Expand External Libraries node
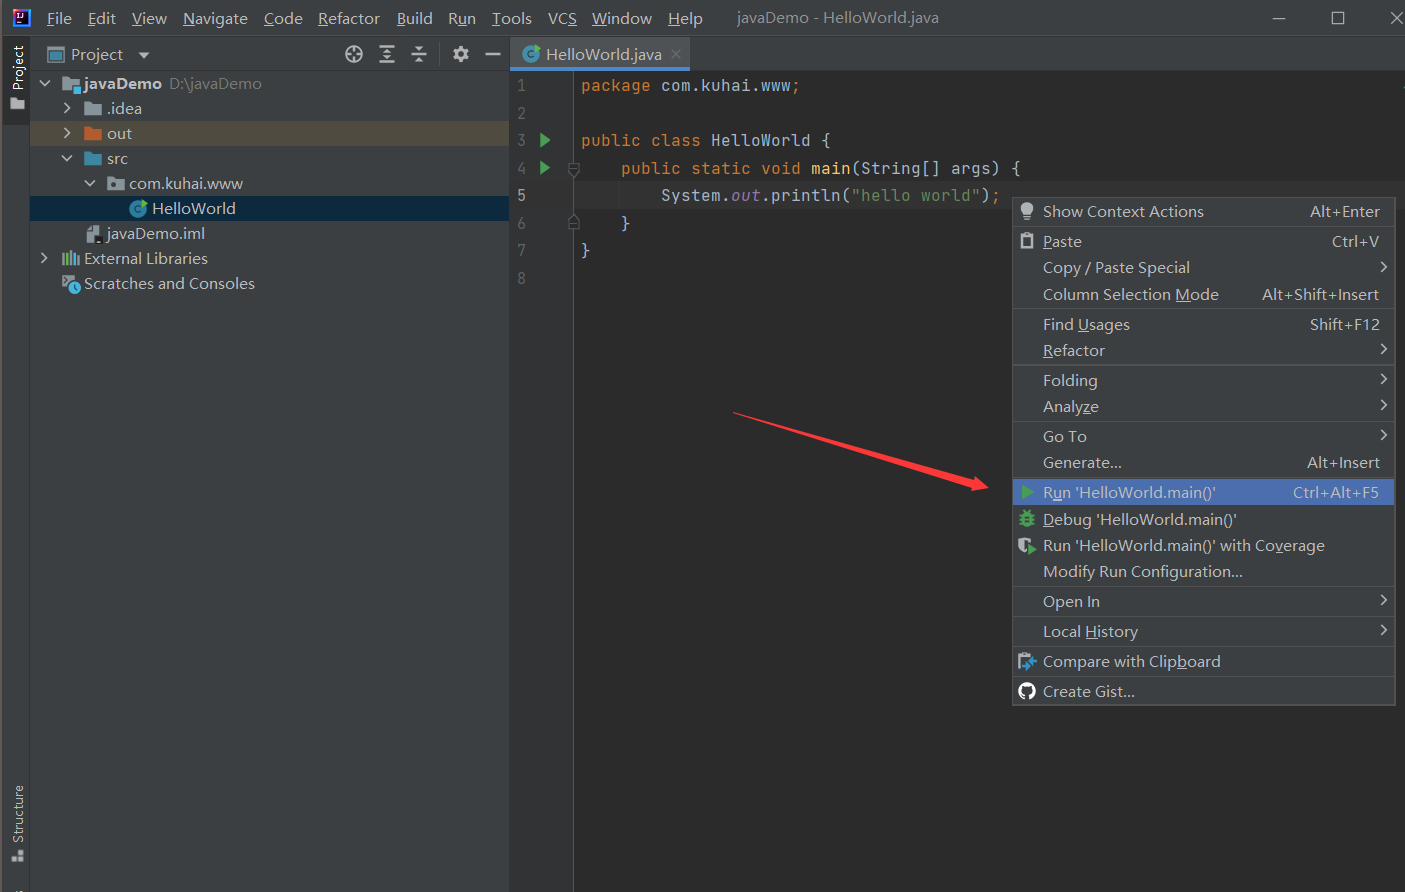The width and height of the screenshot is (1405, 892). (x=44, y=258)
